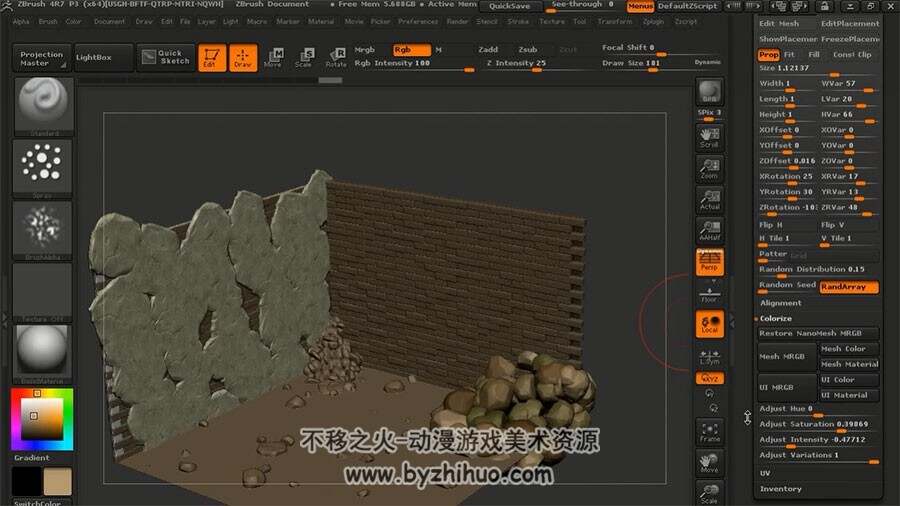The image size is (900, 506).
Task: Open the Tool menu
Action: (580, 22)
